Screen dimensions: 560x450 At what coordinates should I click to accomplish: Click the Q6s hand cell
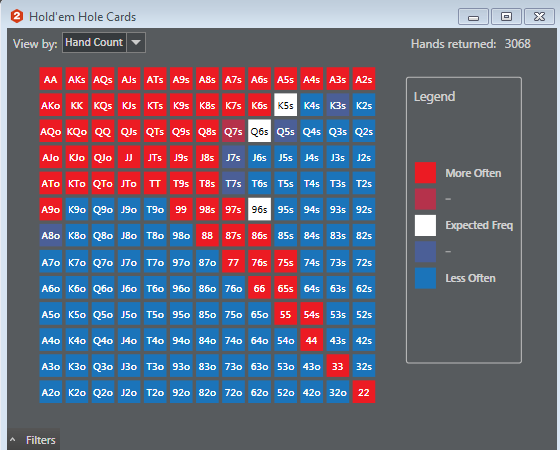pyautogui.click(x=259, y=131)
